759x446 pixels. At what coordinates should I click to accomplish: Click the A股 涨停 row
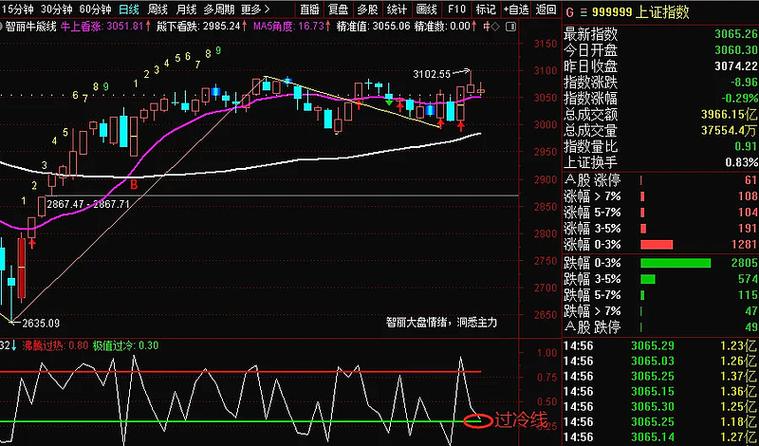660,180
